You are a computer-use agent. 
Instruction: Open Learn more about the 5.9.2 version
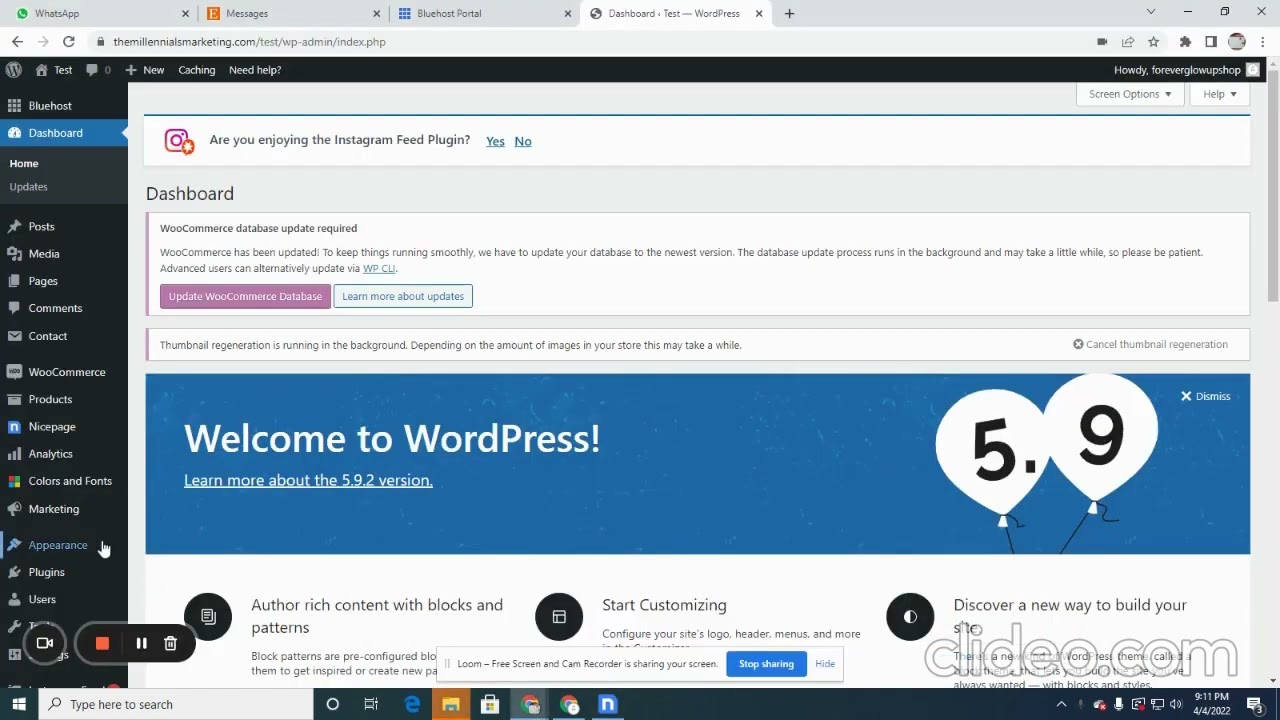(x=308, y=481)
